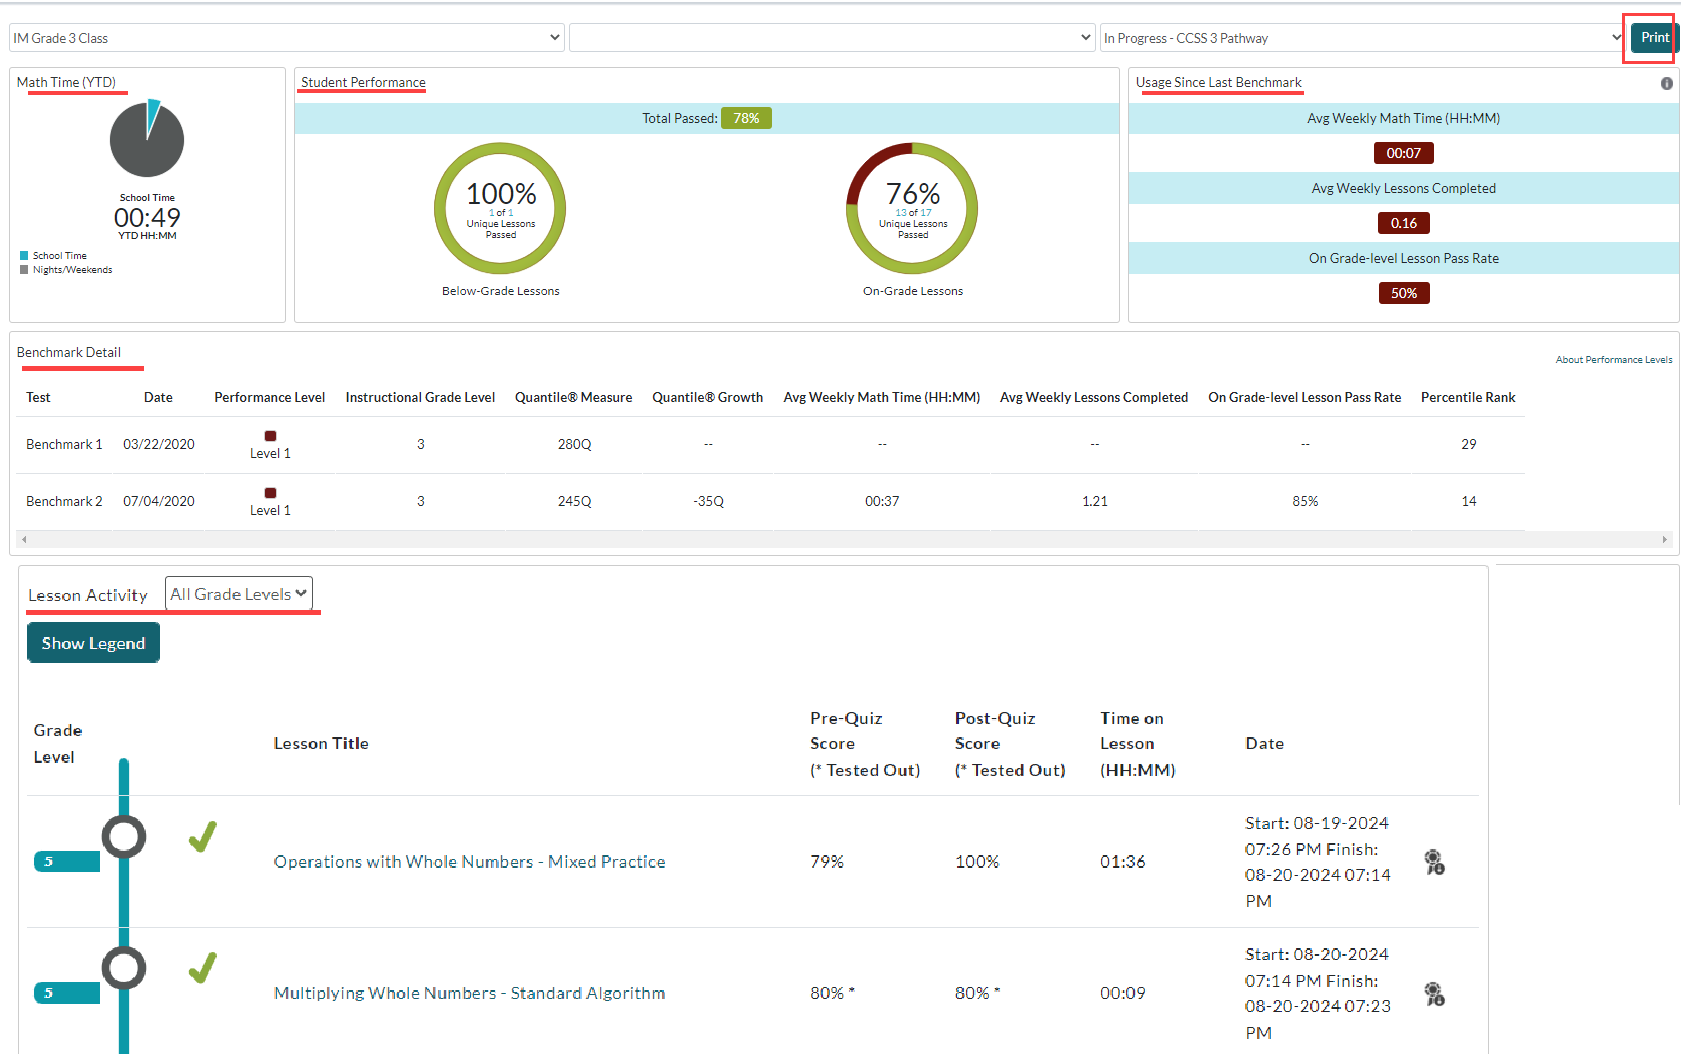Click the 03/22/2020 date cell
The image size is (1681, 1054).
159,445
